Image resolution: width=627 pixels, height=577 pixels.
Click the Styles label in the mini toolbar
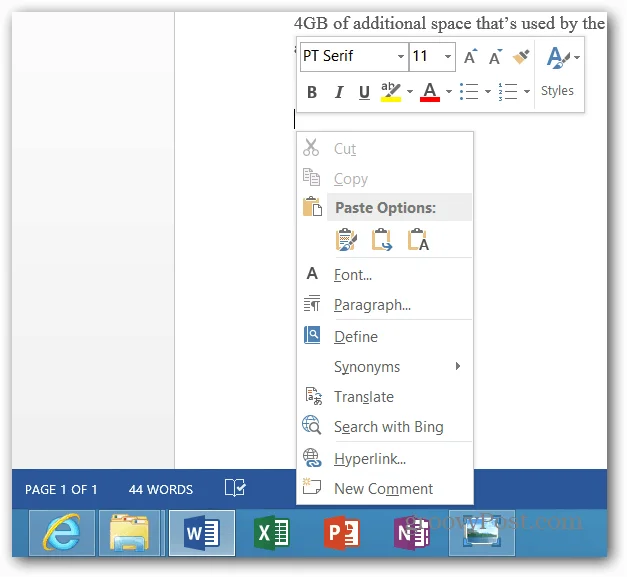point(557,91)
